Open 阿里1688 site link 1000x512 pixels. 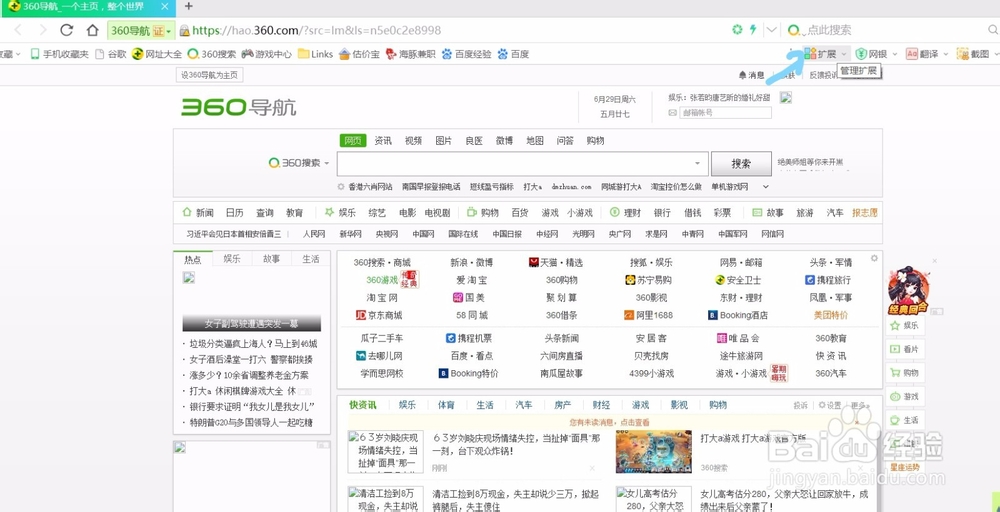pos(649,315)
